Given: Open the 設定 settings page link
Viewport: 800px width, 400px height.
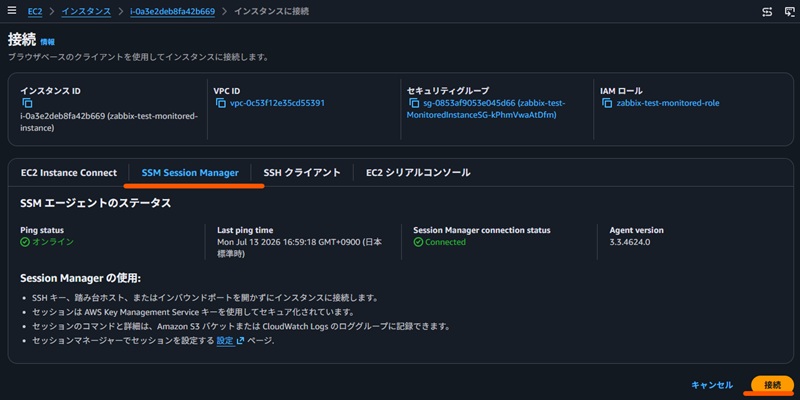Looking at the screenshot, I should point(224,340).
